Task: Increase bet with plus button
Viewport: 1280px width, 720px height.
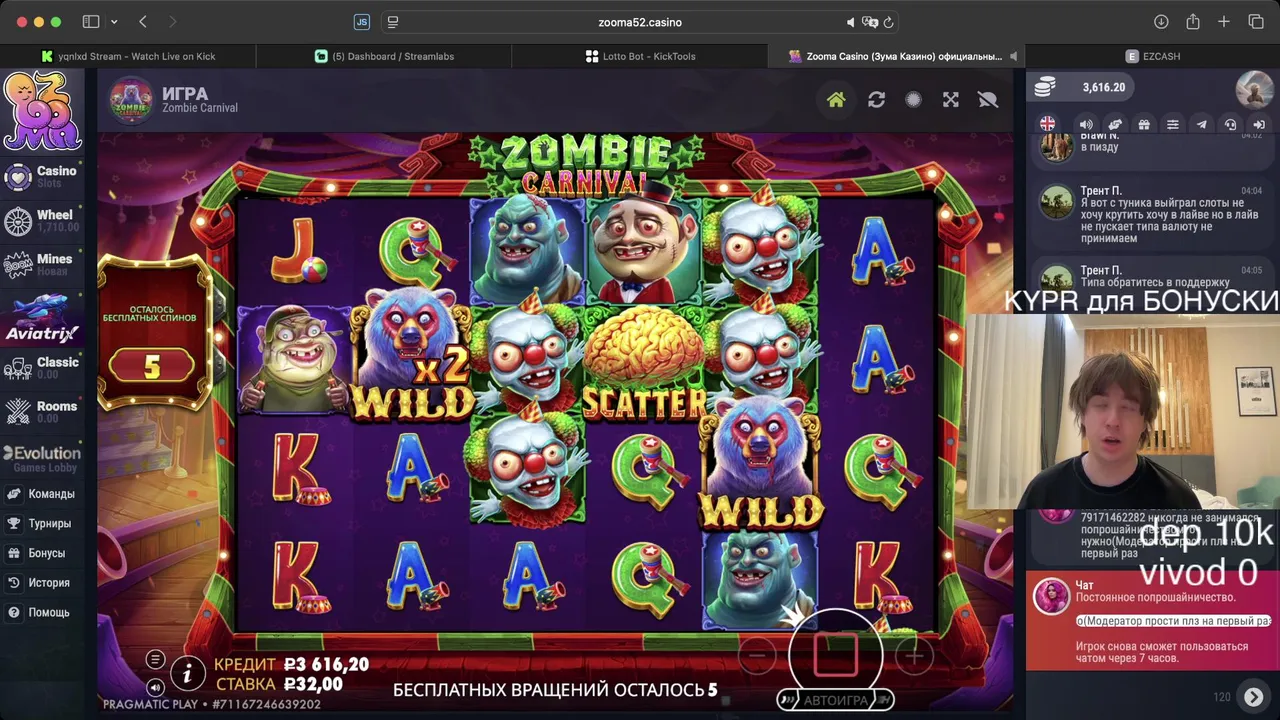Action: [x=914, y=656]
